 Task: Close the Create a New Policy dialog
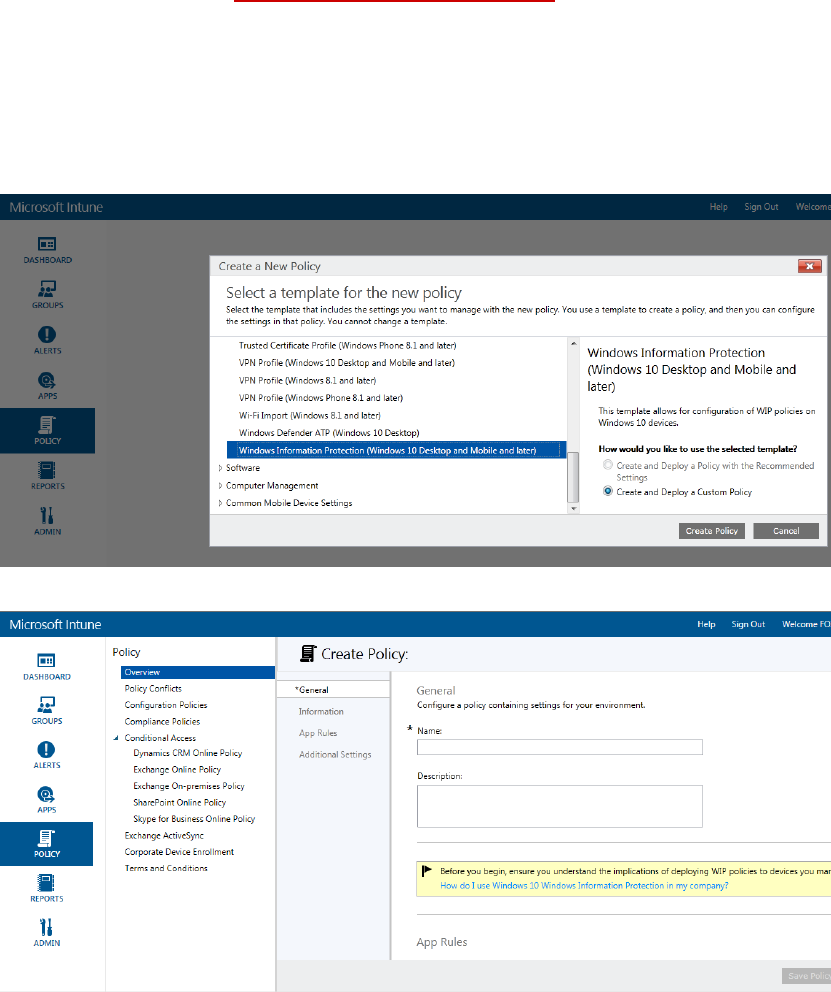(809, 266)
